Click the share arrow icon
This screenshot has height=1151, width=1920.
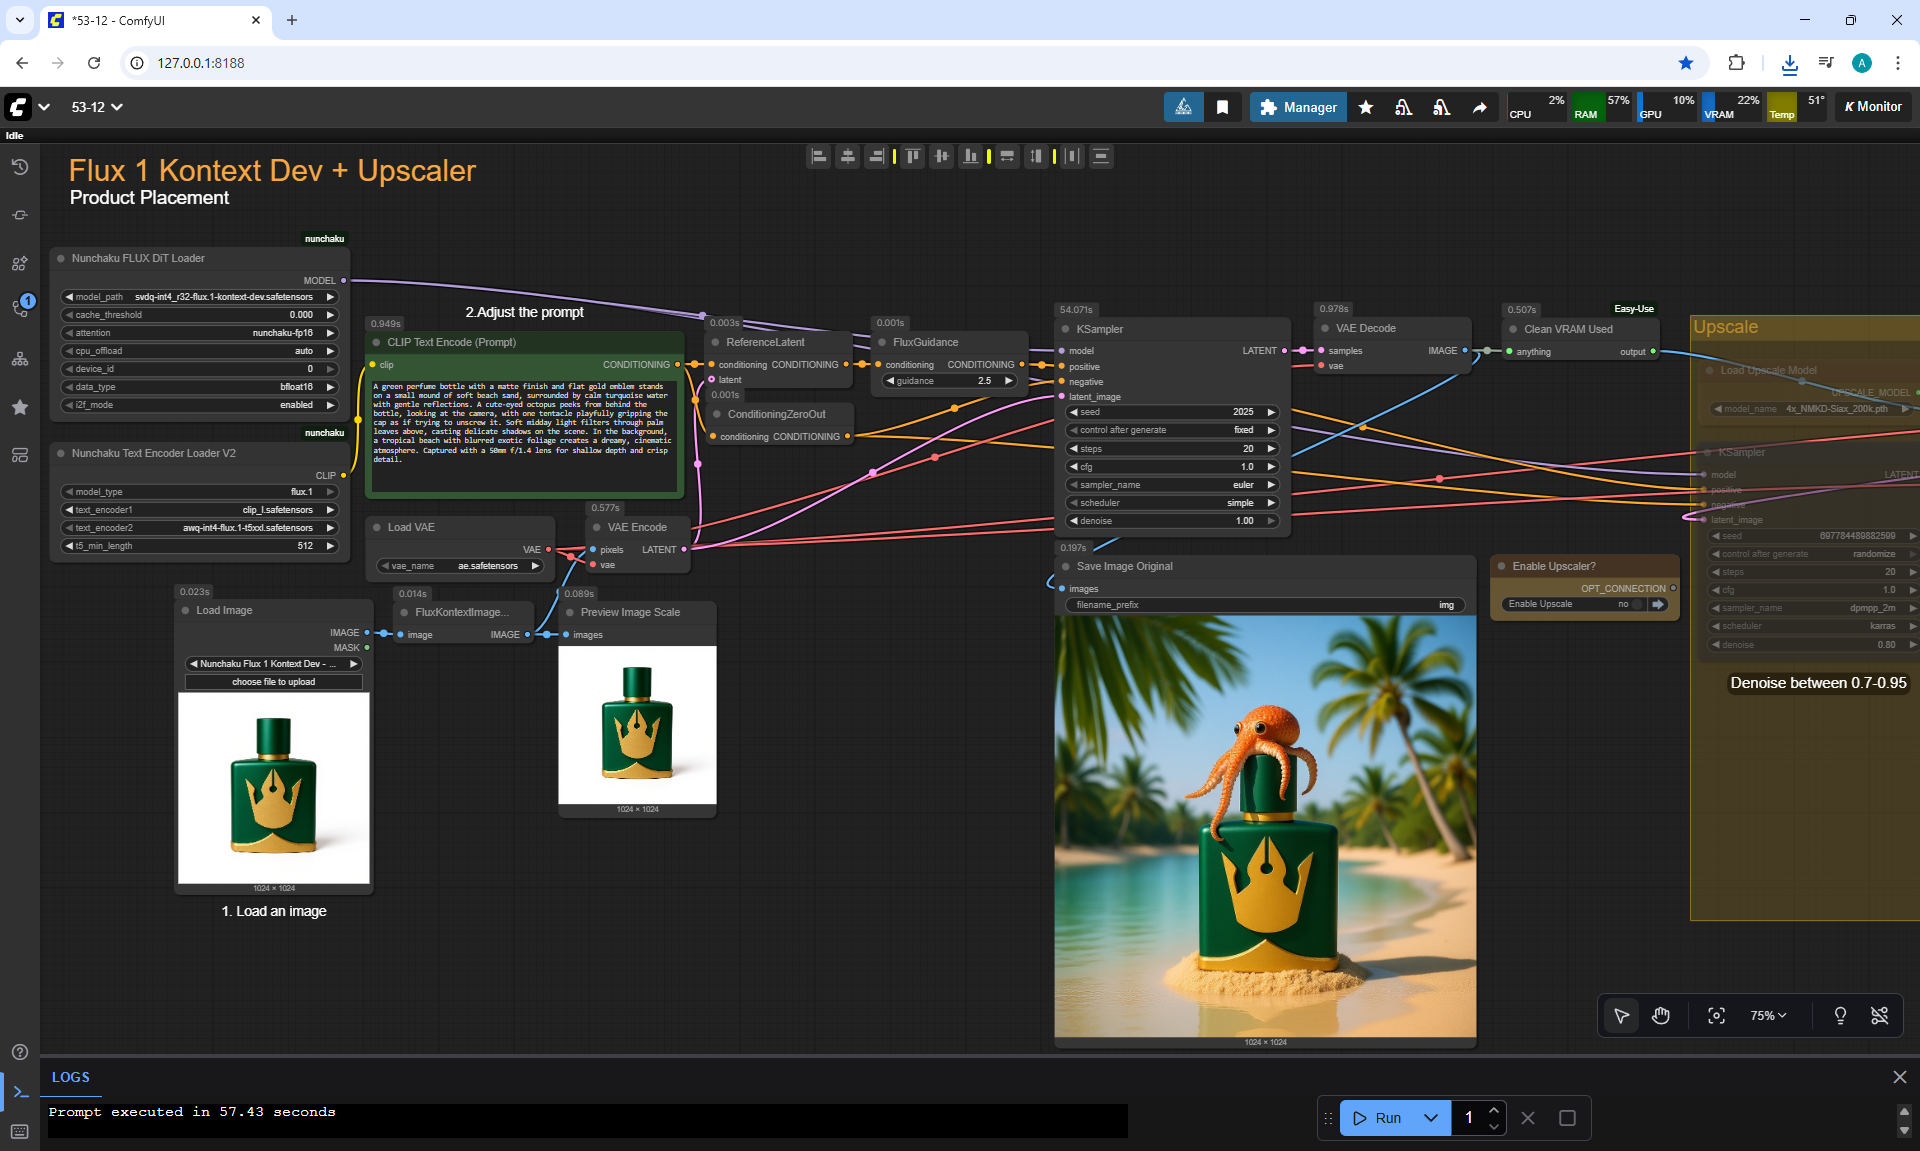[1479, 107]
